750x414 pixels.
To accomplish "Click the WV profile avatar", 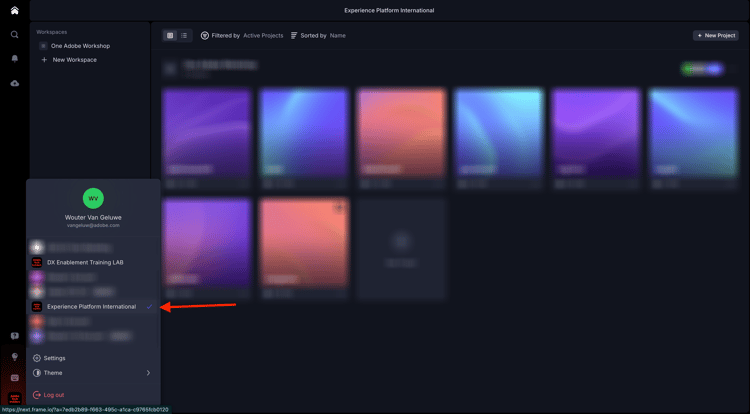I will pyautogui.click(x=93, y=198).
